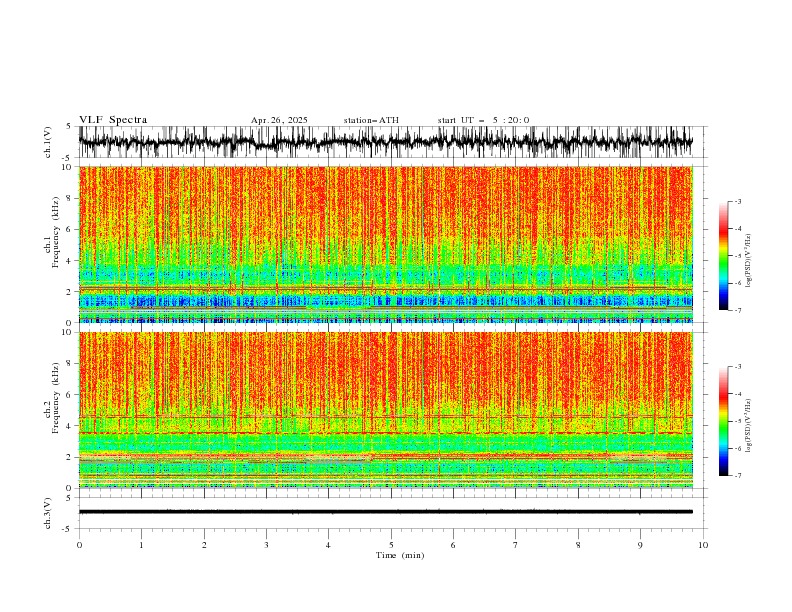The height and width of the screenshot is (612, 792).
Task: Click the 'ch.1(V)' waveform axis label
Action: tap(48, 142)
